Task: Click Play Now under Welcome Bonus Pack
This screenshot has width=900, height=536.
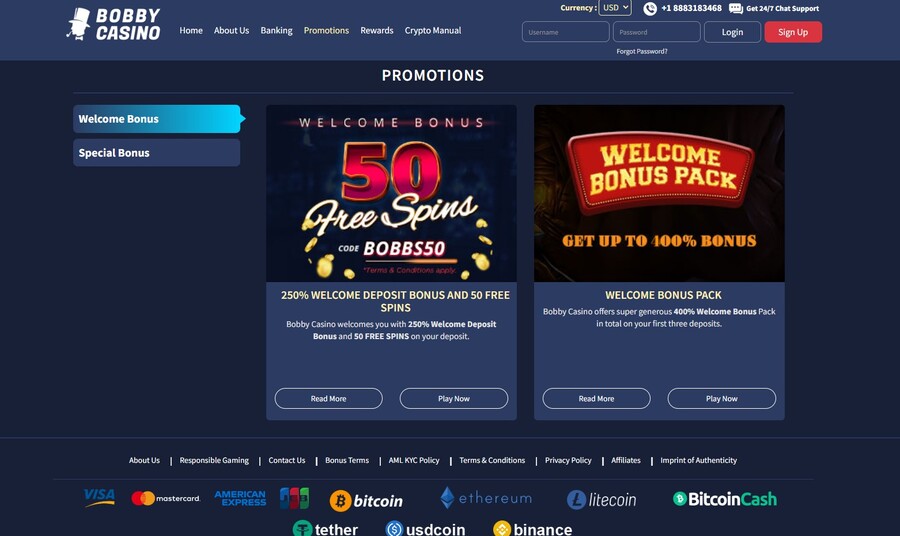Action: (x=721, y=398)
